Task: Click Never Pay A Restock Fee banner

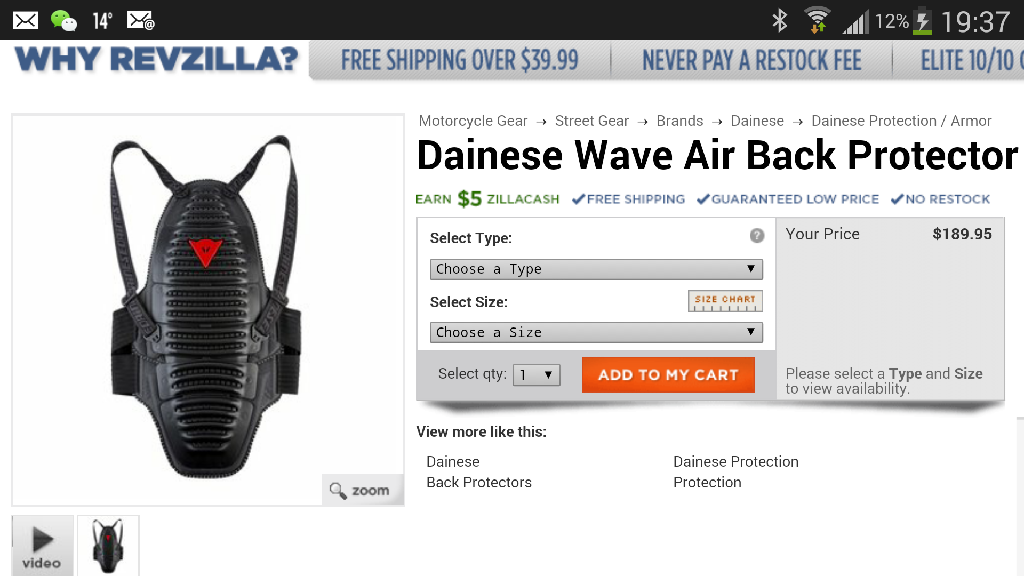Action: (x=752, y=60)
